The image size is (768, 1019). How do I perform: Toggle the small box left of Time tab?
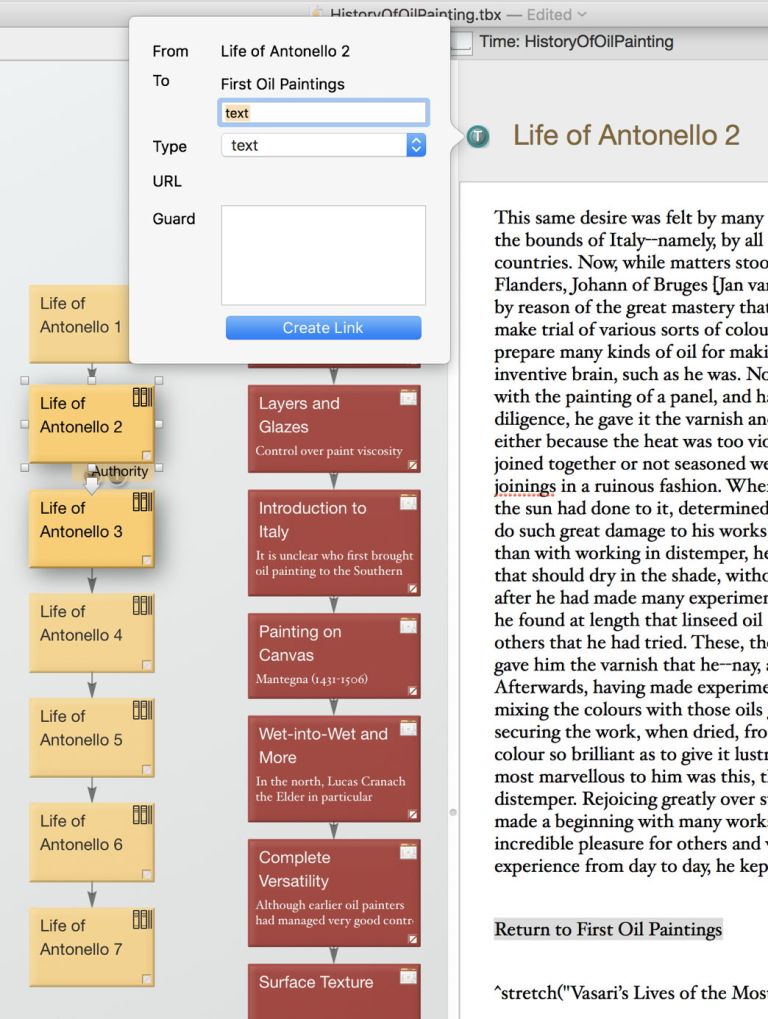tap(461, 43)
